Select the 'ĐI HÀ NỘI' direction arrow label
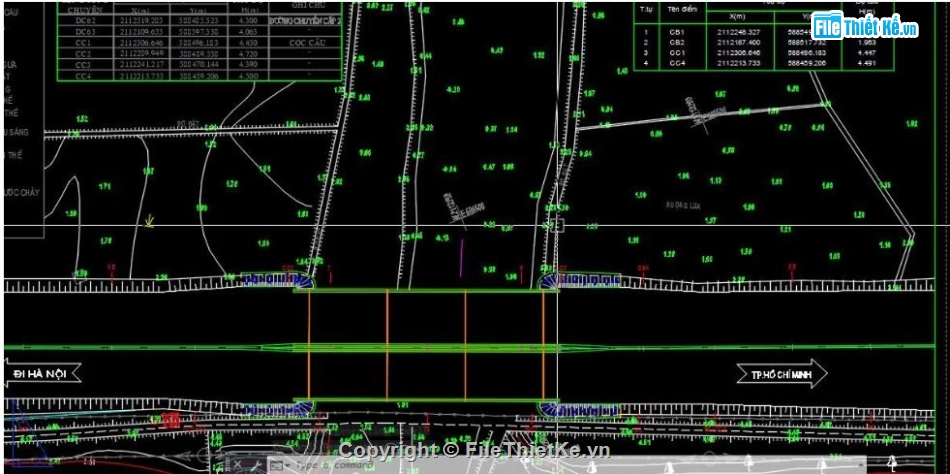 44,374
